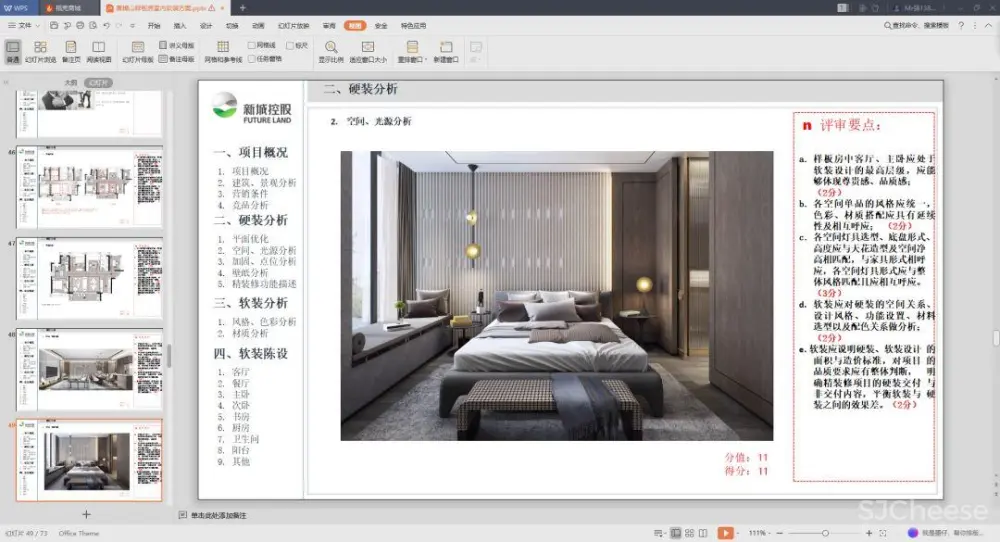Viewport: 1000px width, 542px height.
Task: Start slideshow with orange play button
Action: point(726,533)
